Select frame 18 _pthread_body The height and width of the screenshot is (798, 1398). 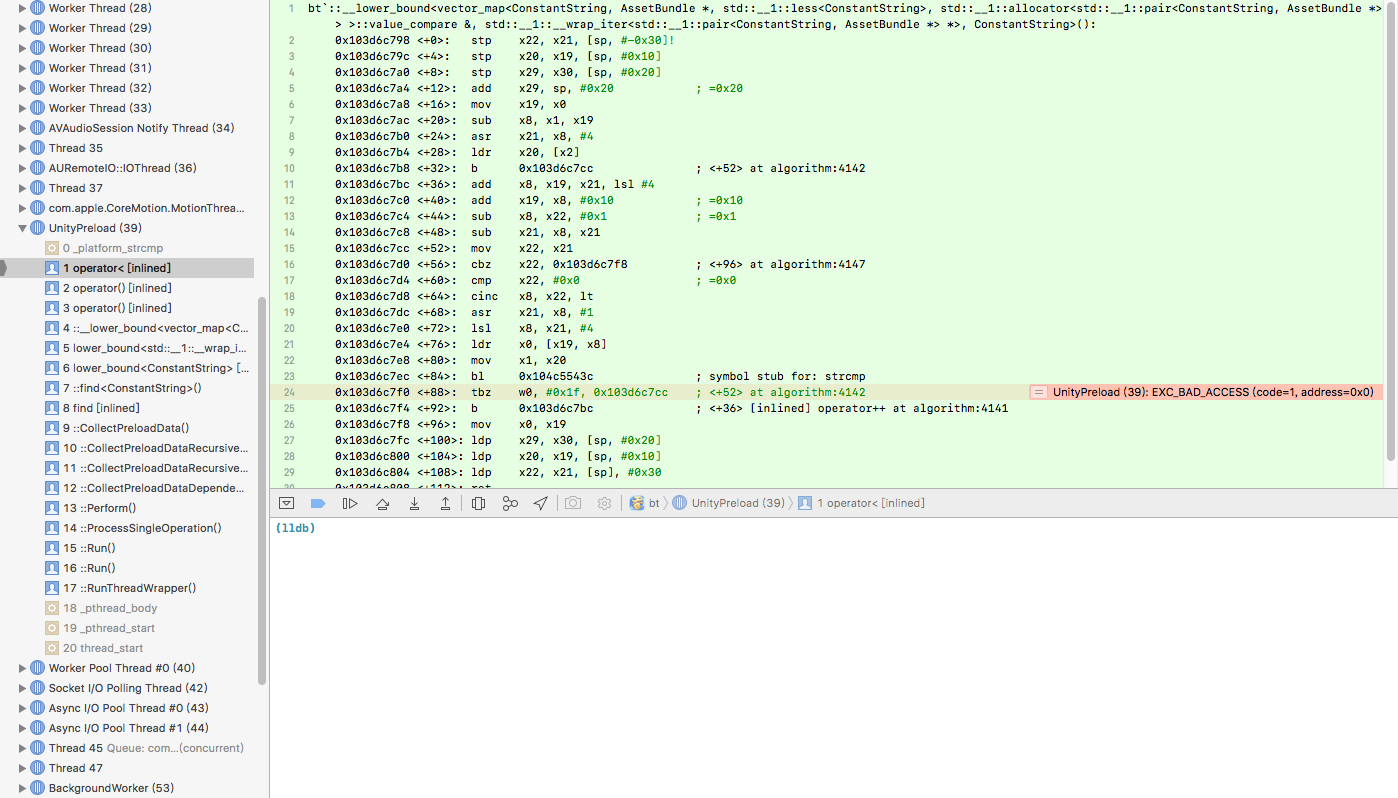click(127, 608)
